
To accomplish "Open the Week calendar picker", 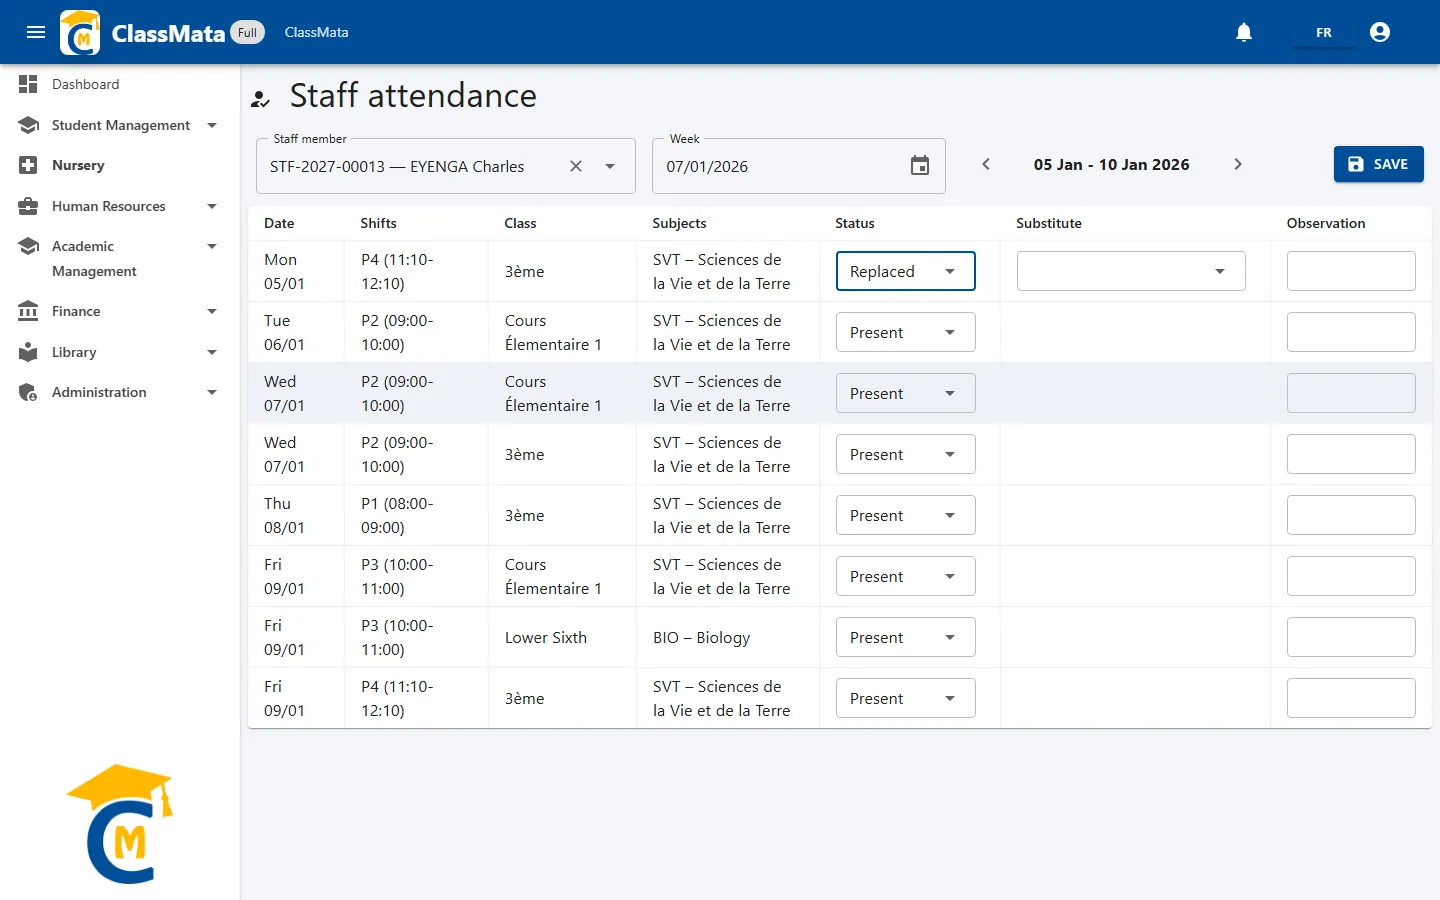I will tap(920, 166).
